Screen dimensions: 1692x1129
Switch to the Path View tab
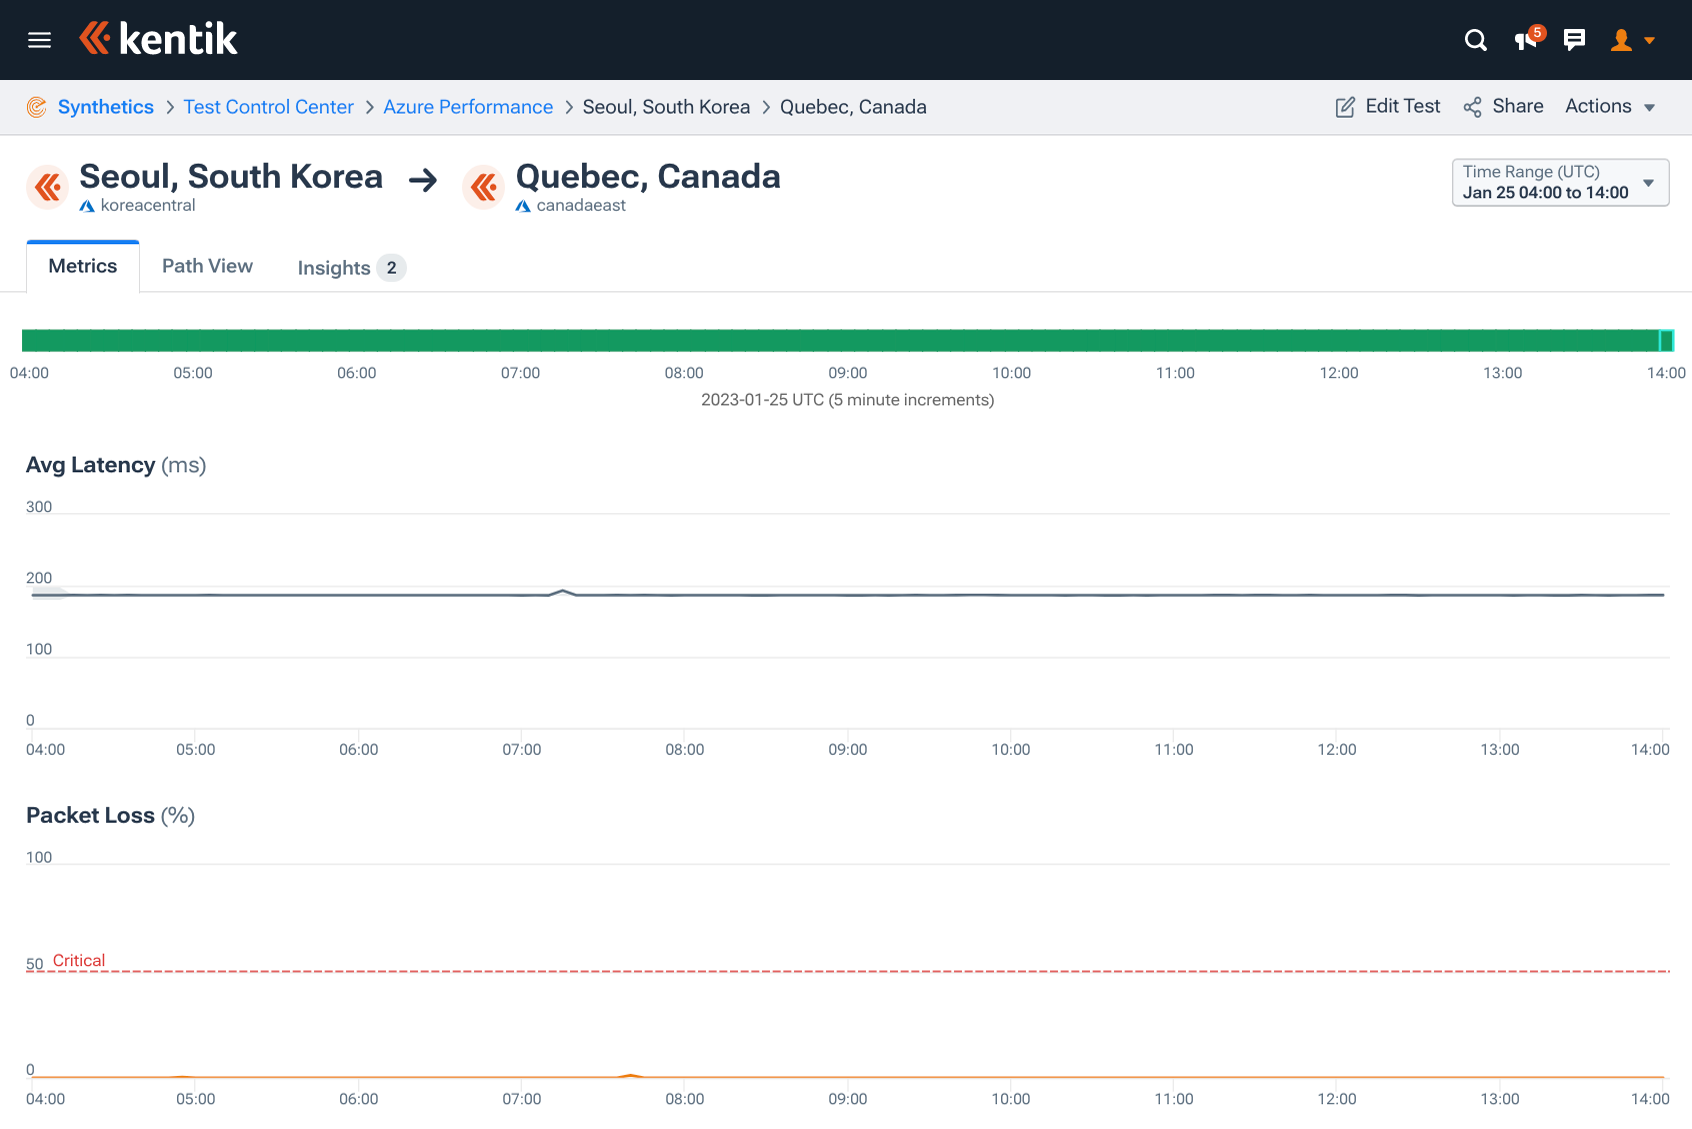[x=207, y=266]
